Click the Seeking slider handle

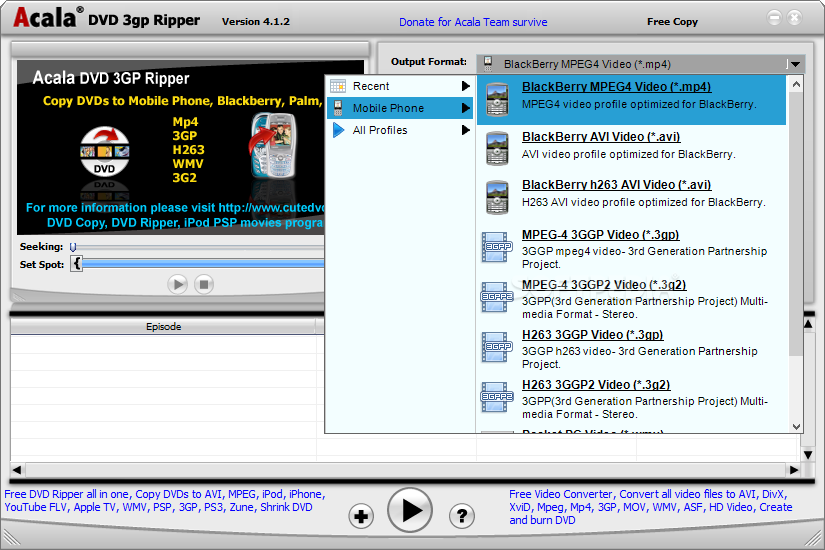coord(73,247)
